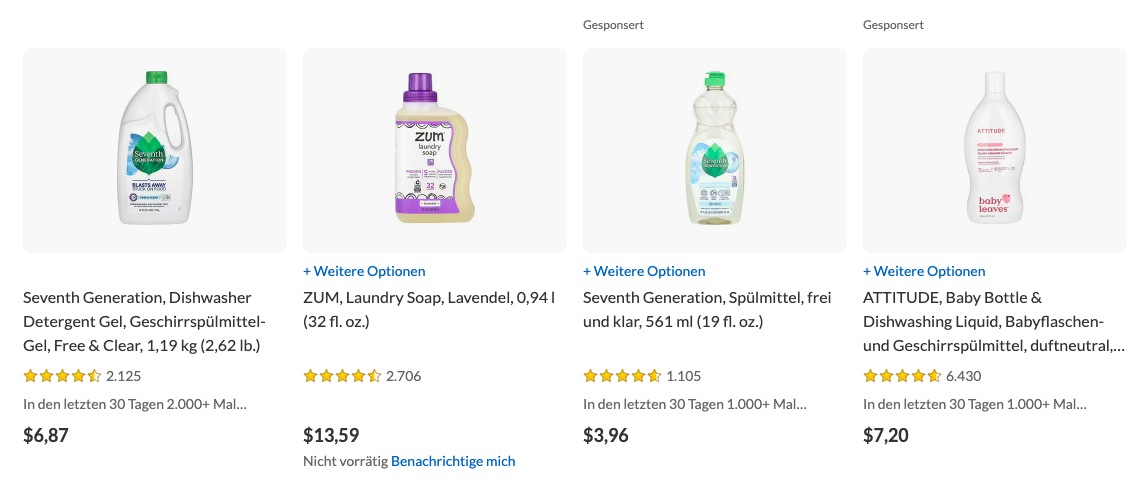The width and height of the screenshot is (1147, 495).
Task: Expand Weitere Optionen under ZUM Laundry Soap
Action: [x=364, y=271]
